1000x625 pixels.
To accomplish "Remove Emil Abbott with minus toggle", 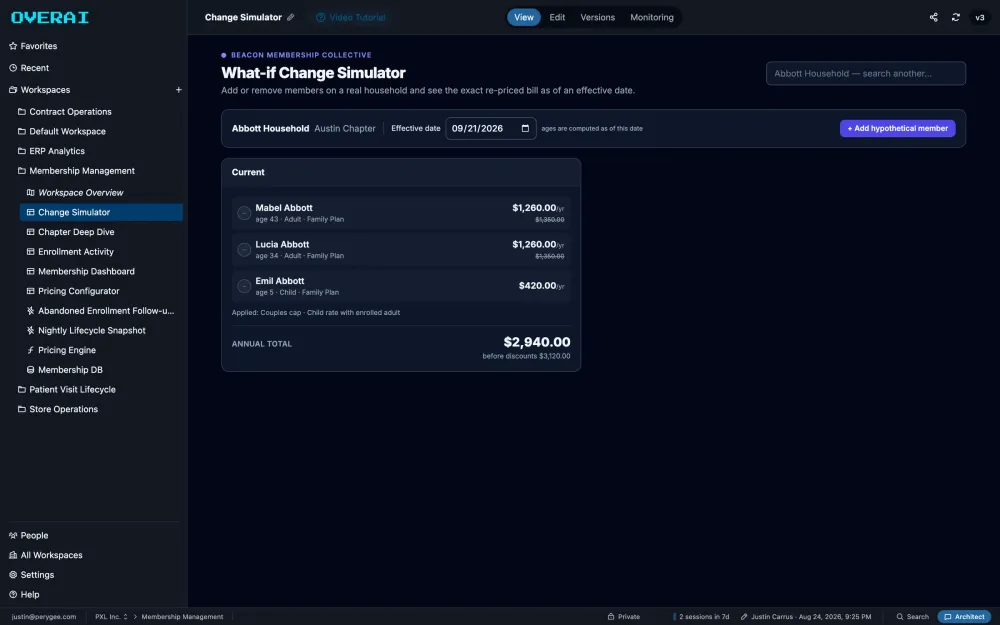I will pos(244,286).
